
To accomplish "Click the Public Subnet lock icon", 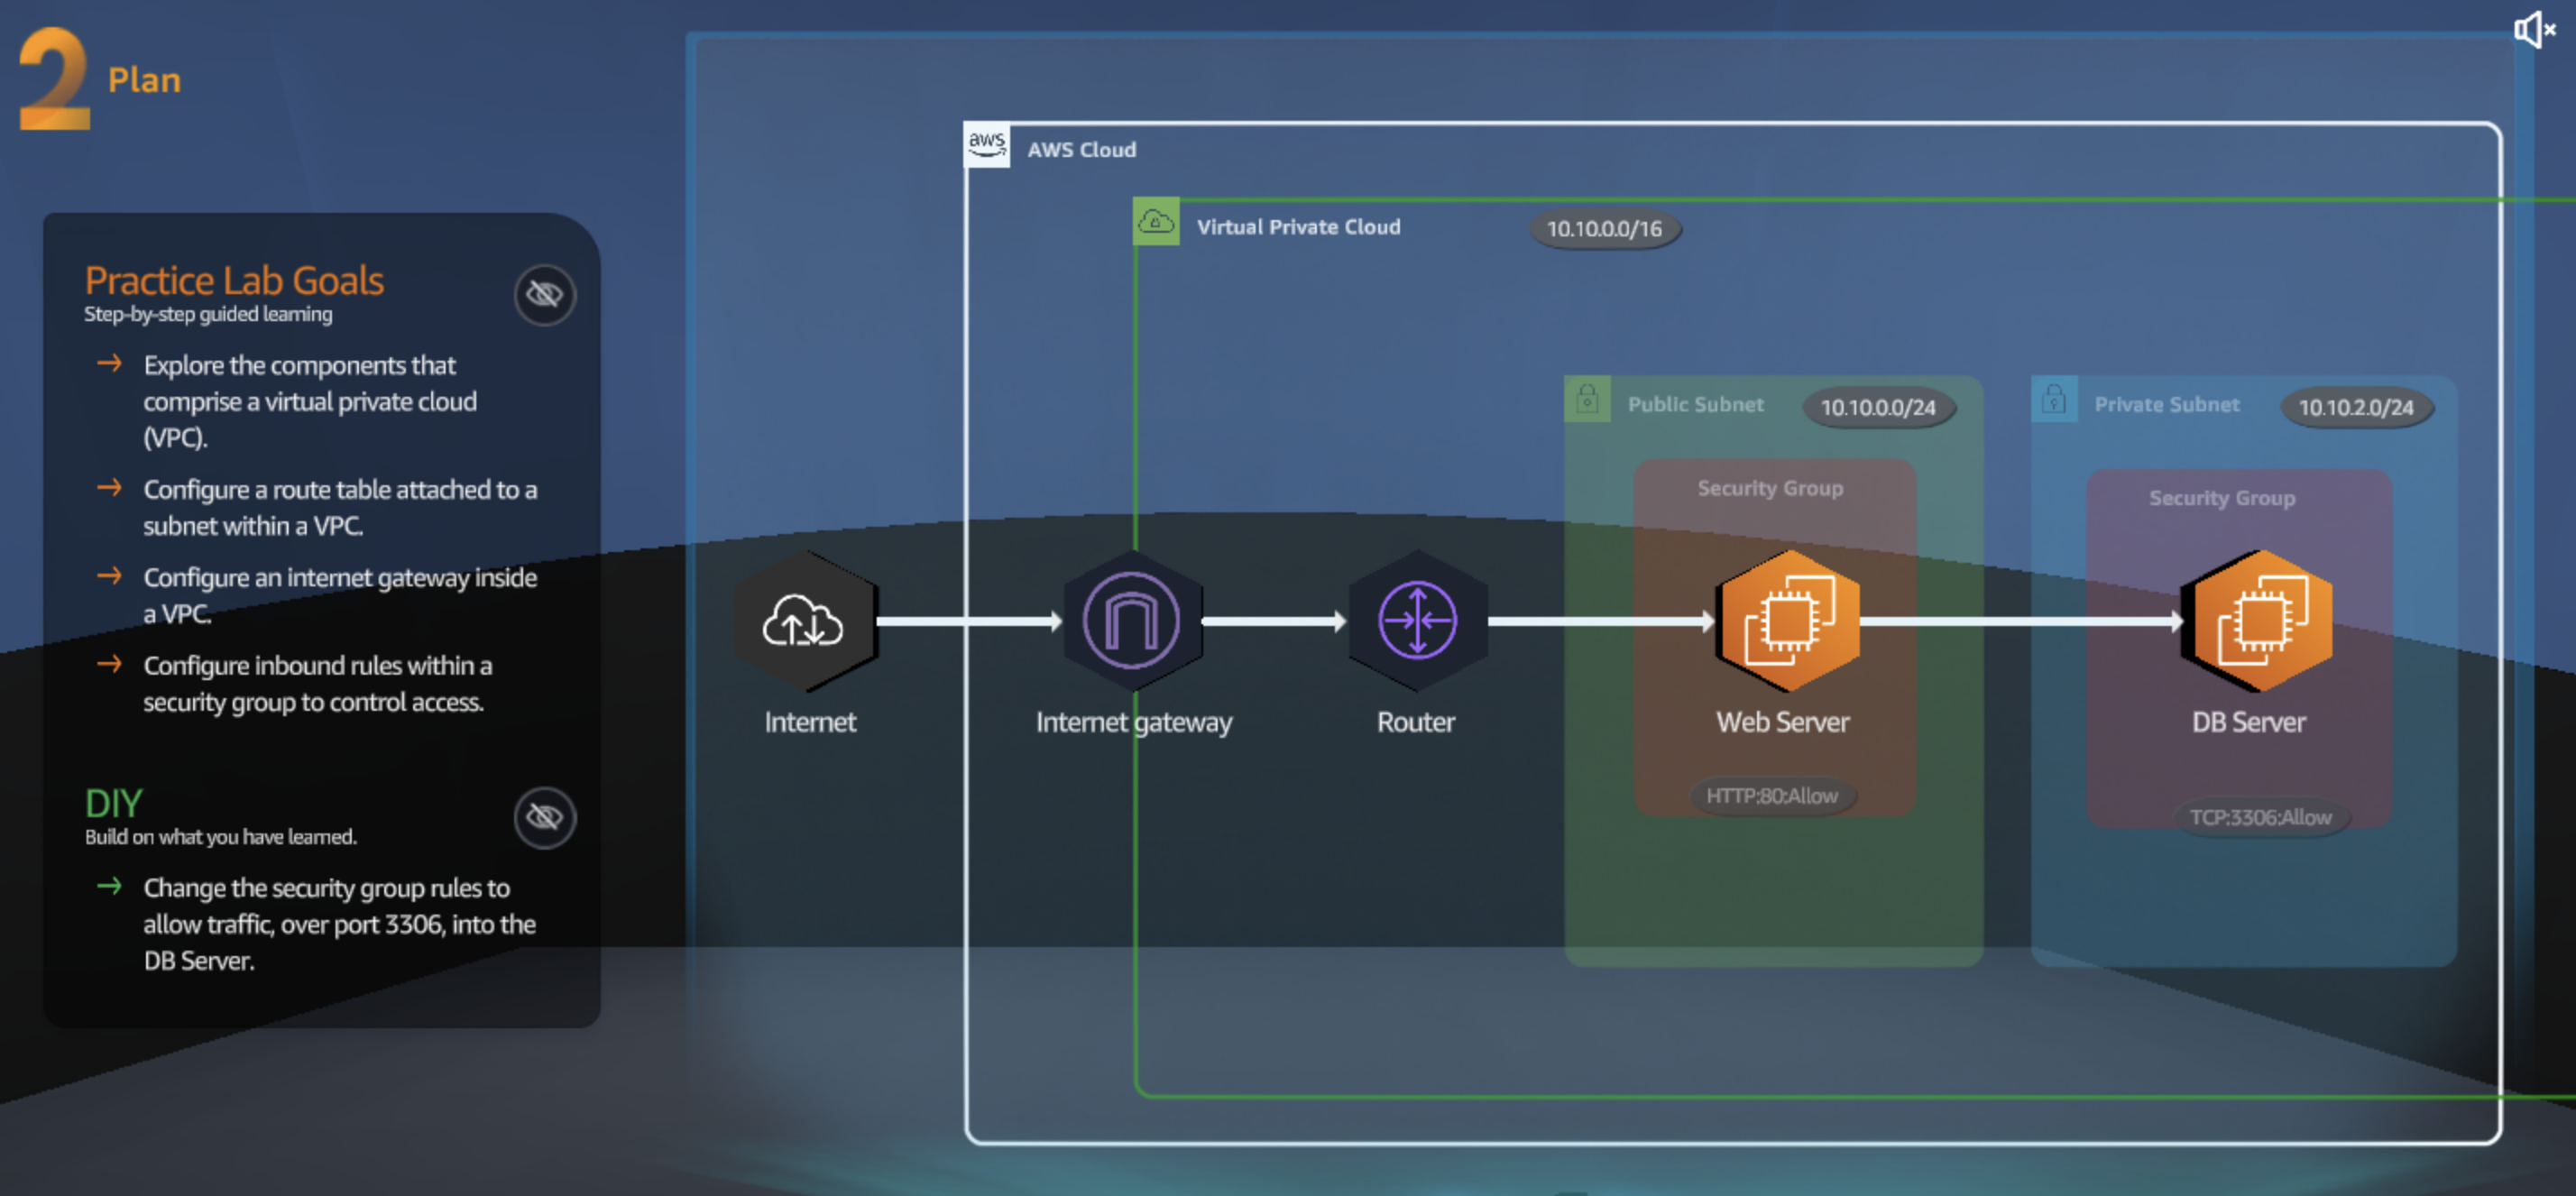I will tap(1588, 400).
